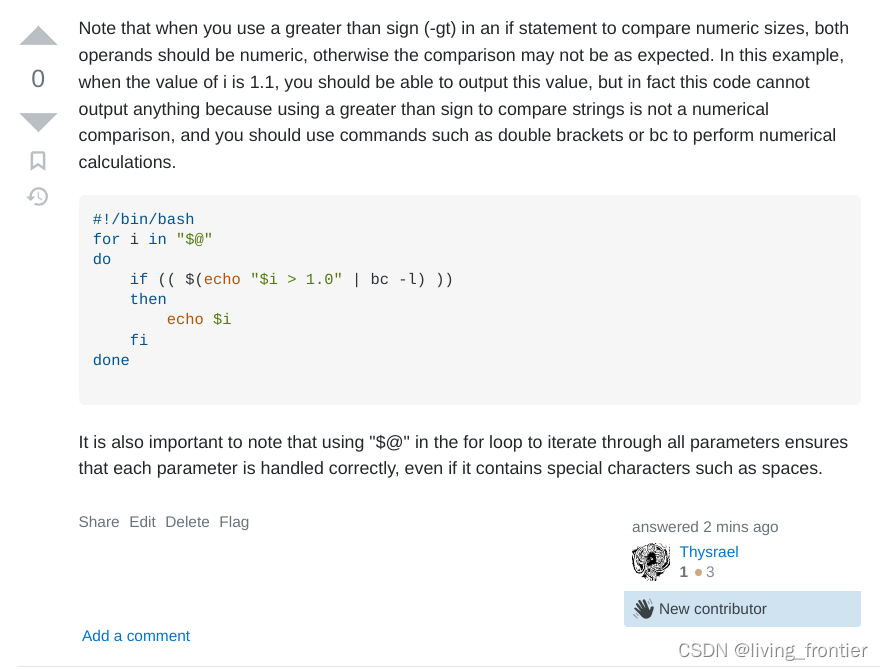Bookmark this answer

point(38,160)
